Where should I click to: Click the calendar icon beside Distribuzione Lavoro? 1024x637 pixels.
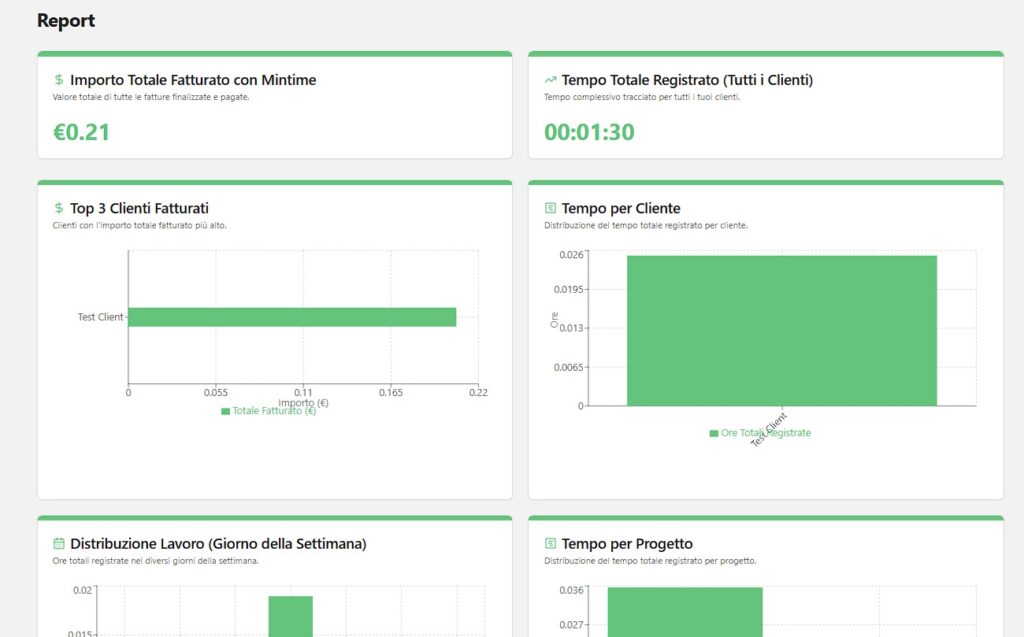tap(59, 543)
